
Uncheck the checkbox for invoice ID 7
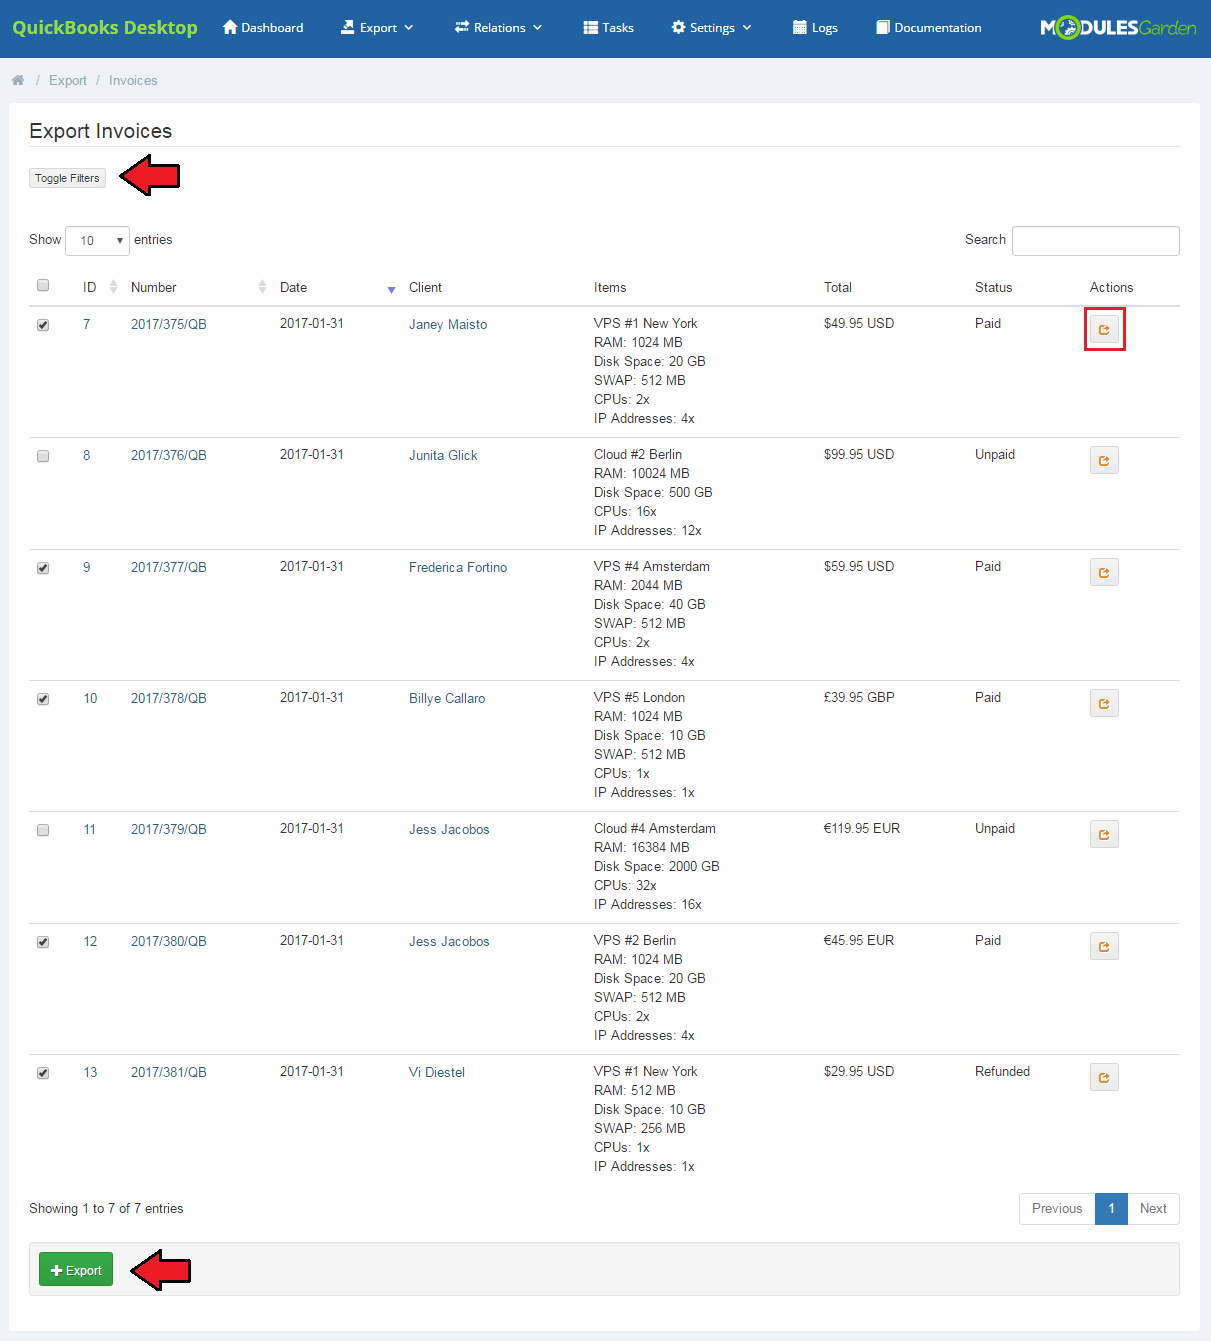(43, 325)
